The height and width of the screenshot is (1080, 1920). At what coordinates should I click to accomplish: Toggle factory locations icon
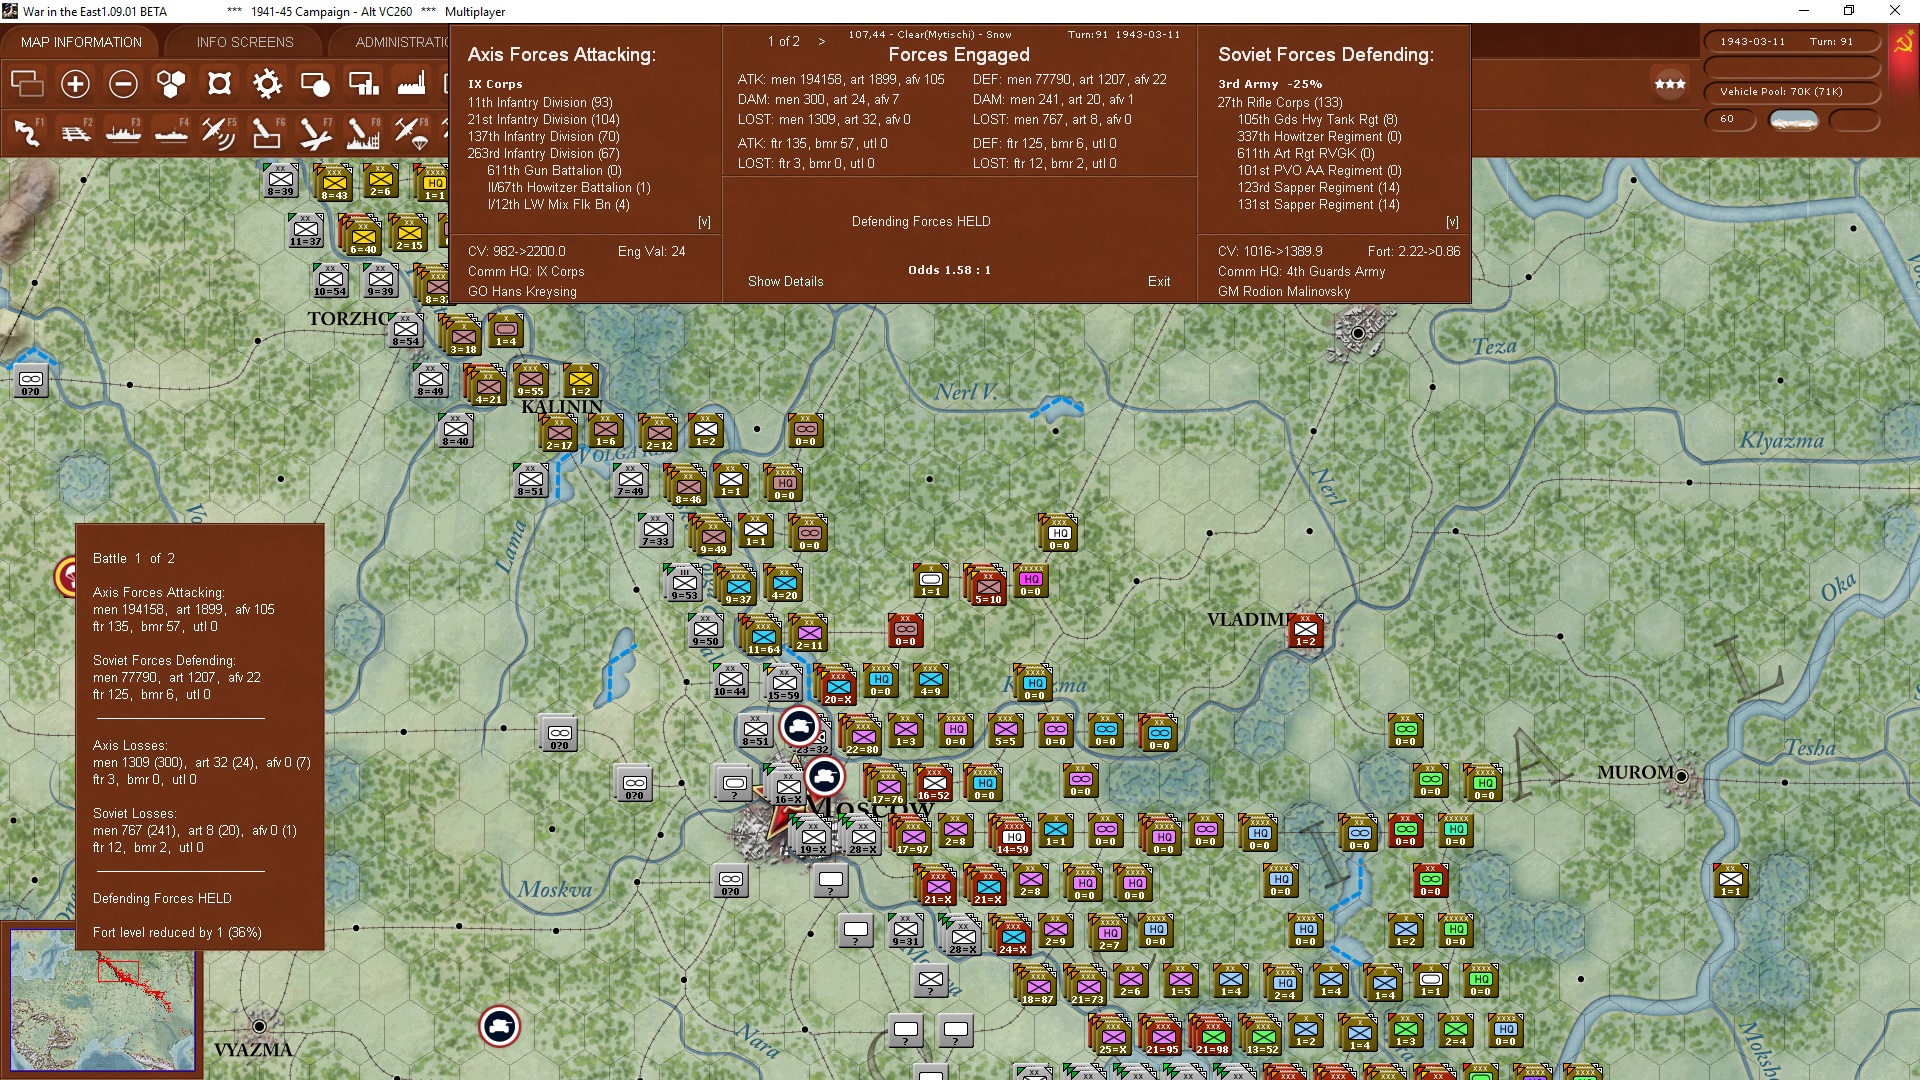(411, 84)
